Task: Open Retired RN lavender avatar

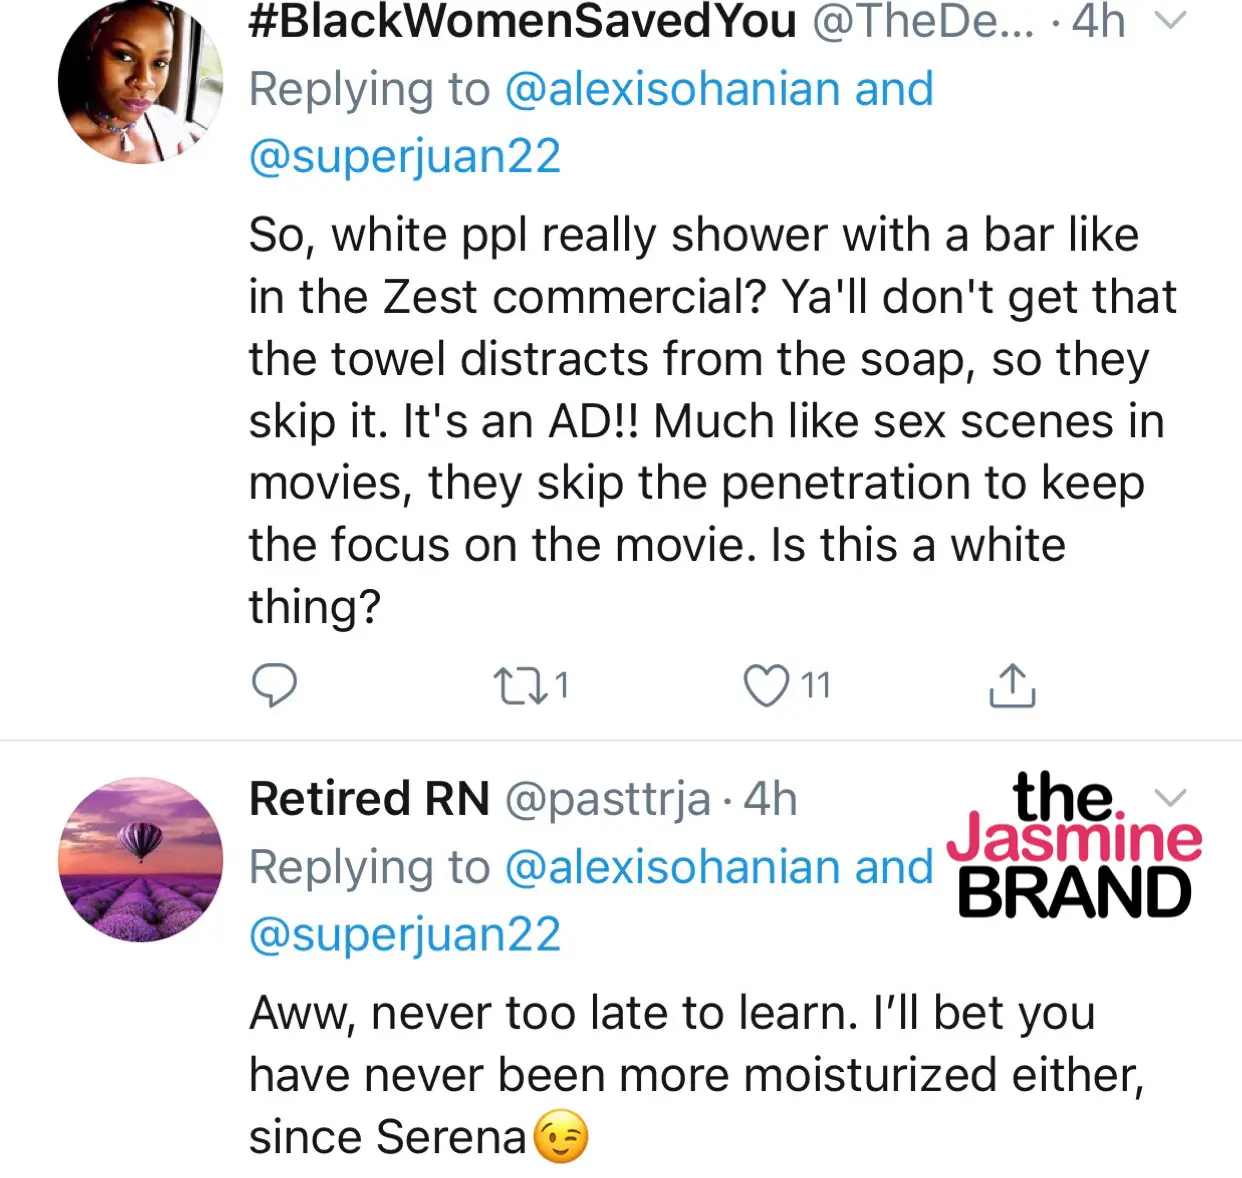Action: [x=140, y=859]
